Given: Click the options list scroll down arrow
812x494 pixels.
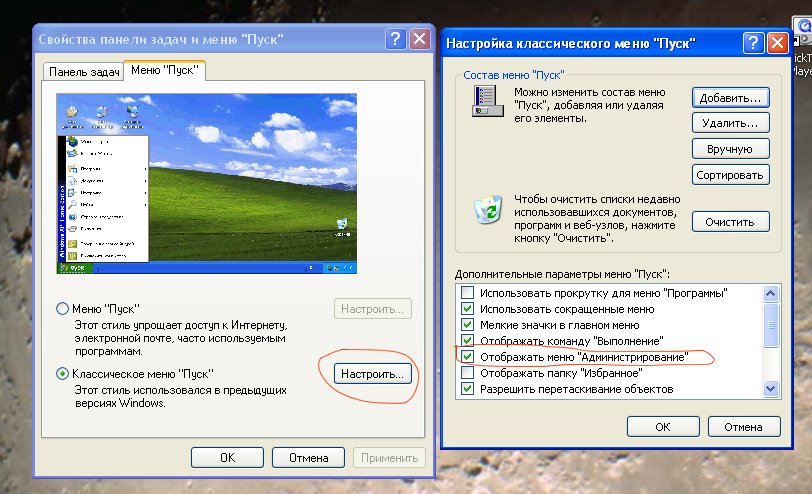Looking at the screenshot, I should 771,389.
